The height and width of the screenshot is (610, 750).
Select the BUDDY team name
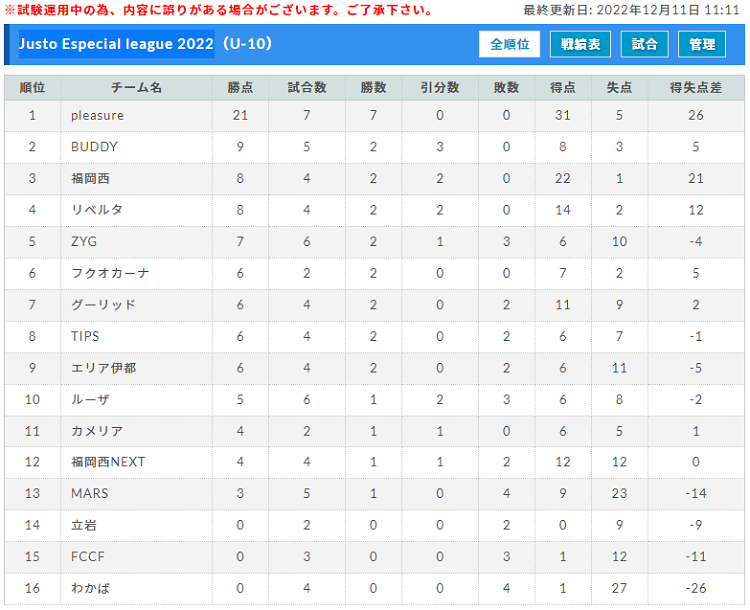click(x=94, y=147)
